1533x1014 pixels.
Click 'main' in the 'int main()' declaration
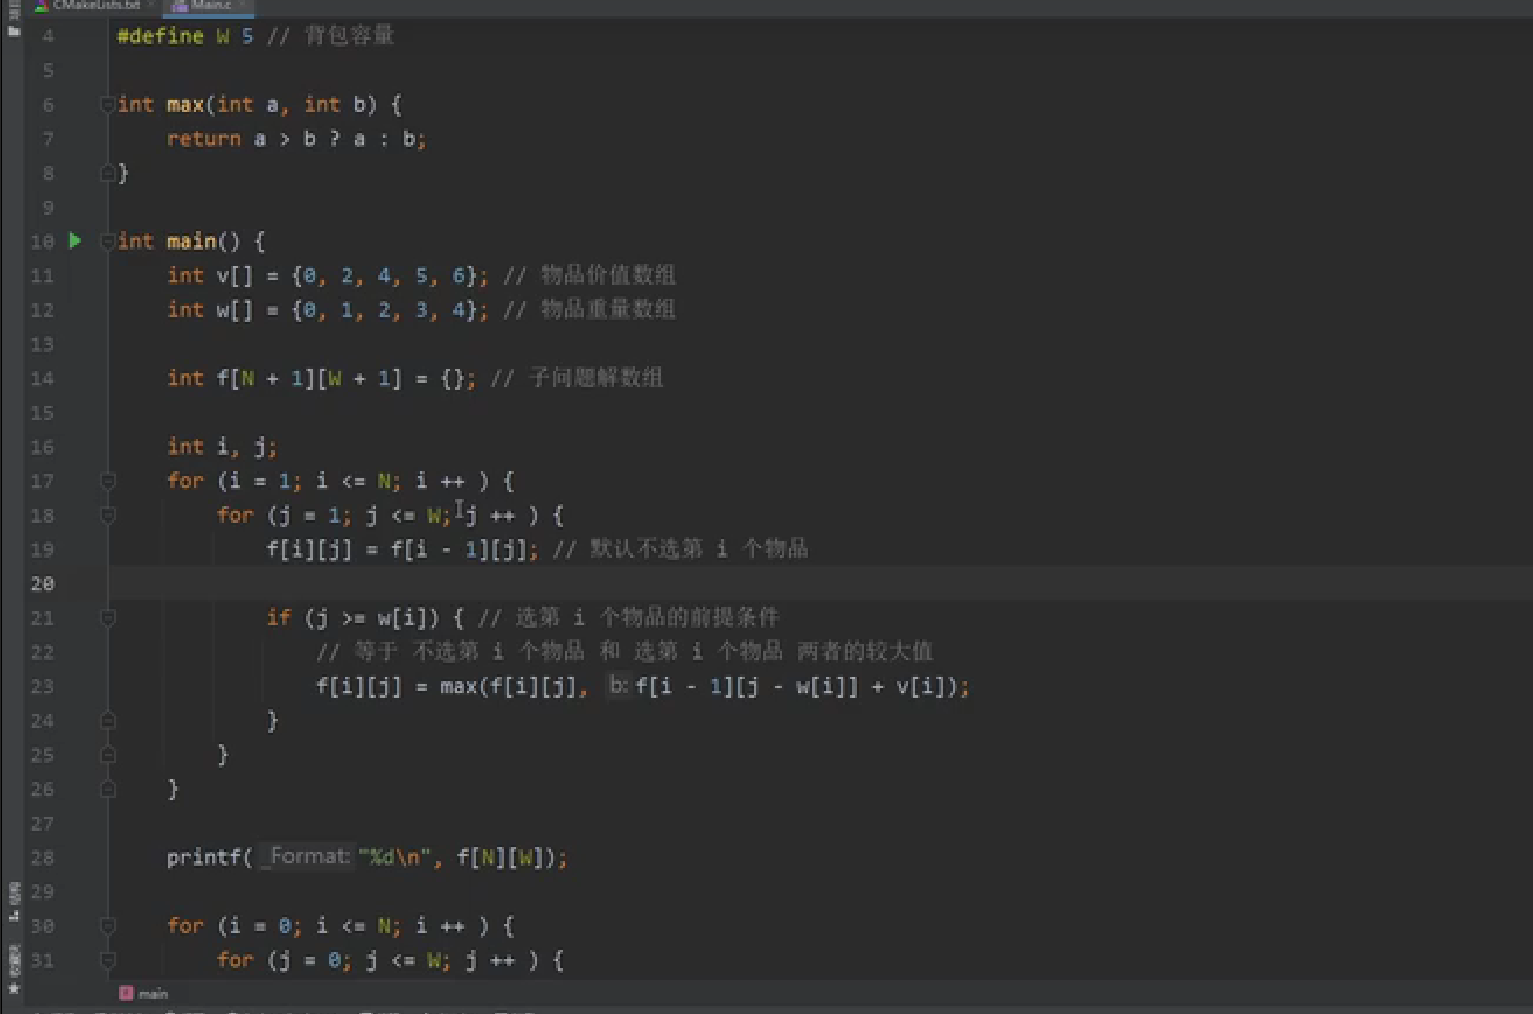coord(191,241)
